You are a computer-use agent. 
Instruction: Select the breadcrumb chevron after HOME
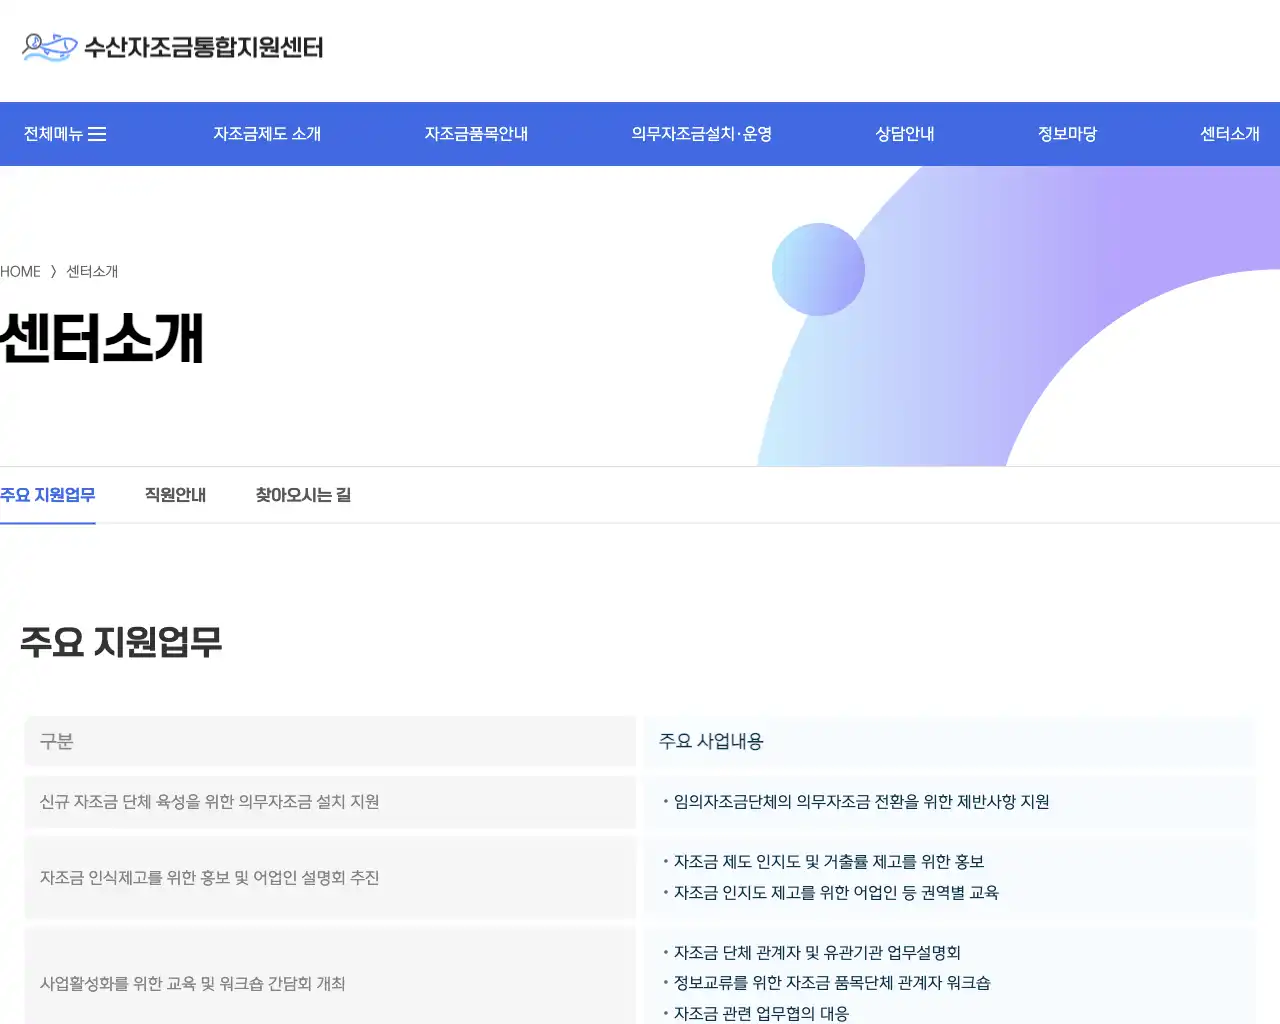coord(55,271)
